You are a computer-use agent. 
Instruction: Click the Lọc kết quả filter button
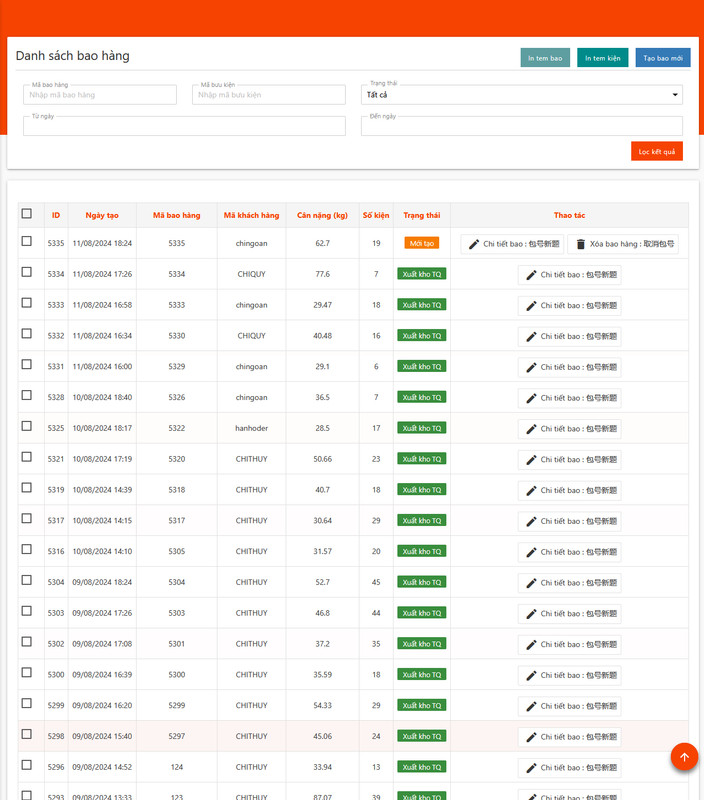[657, 151]
